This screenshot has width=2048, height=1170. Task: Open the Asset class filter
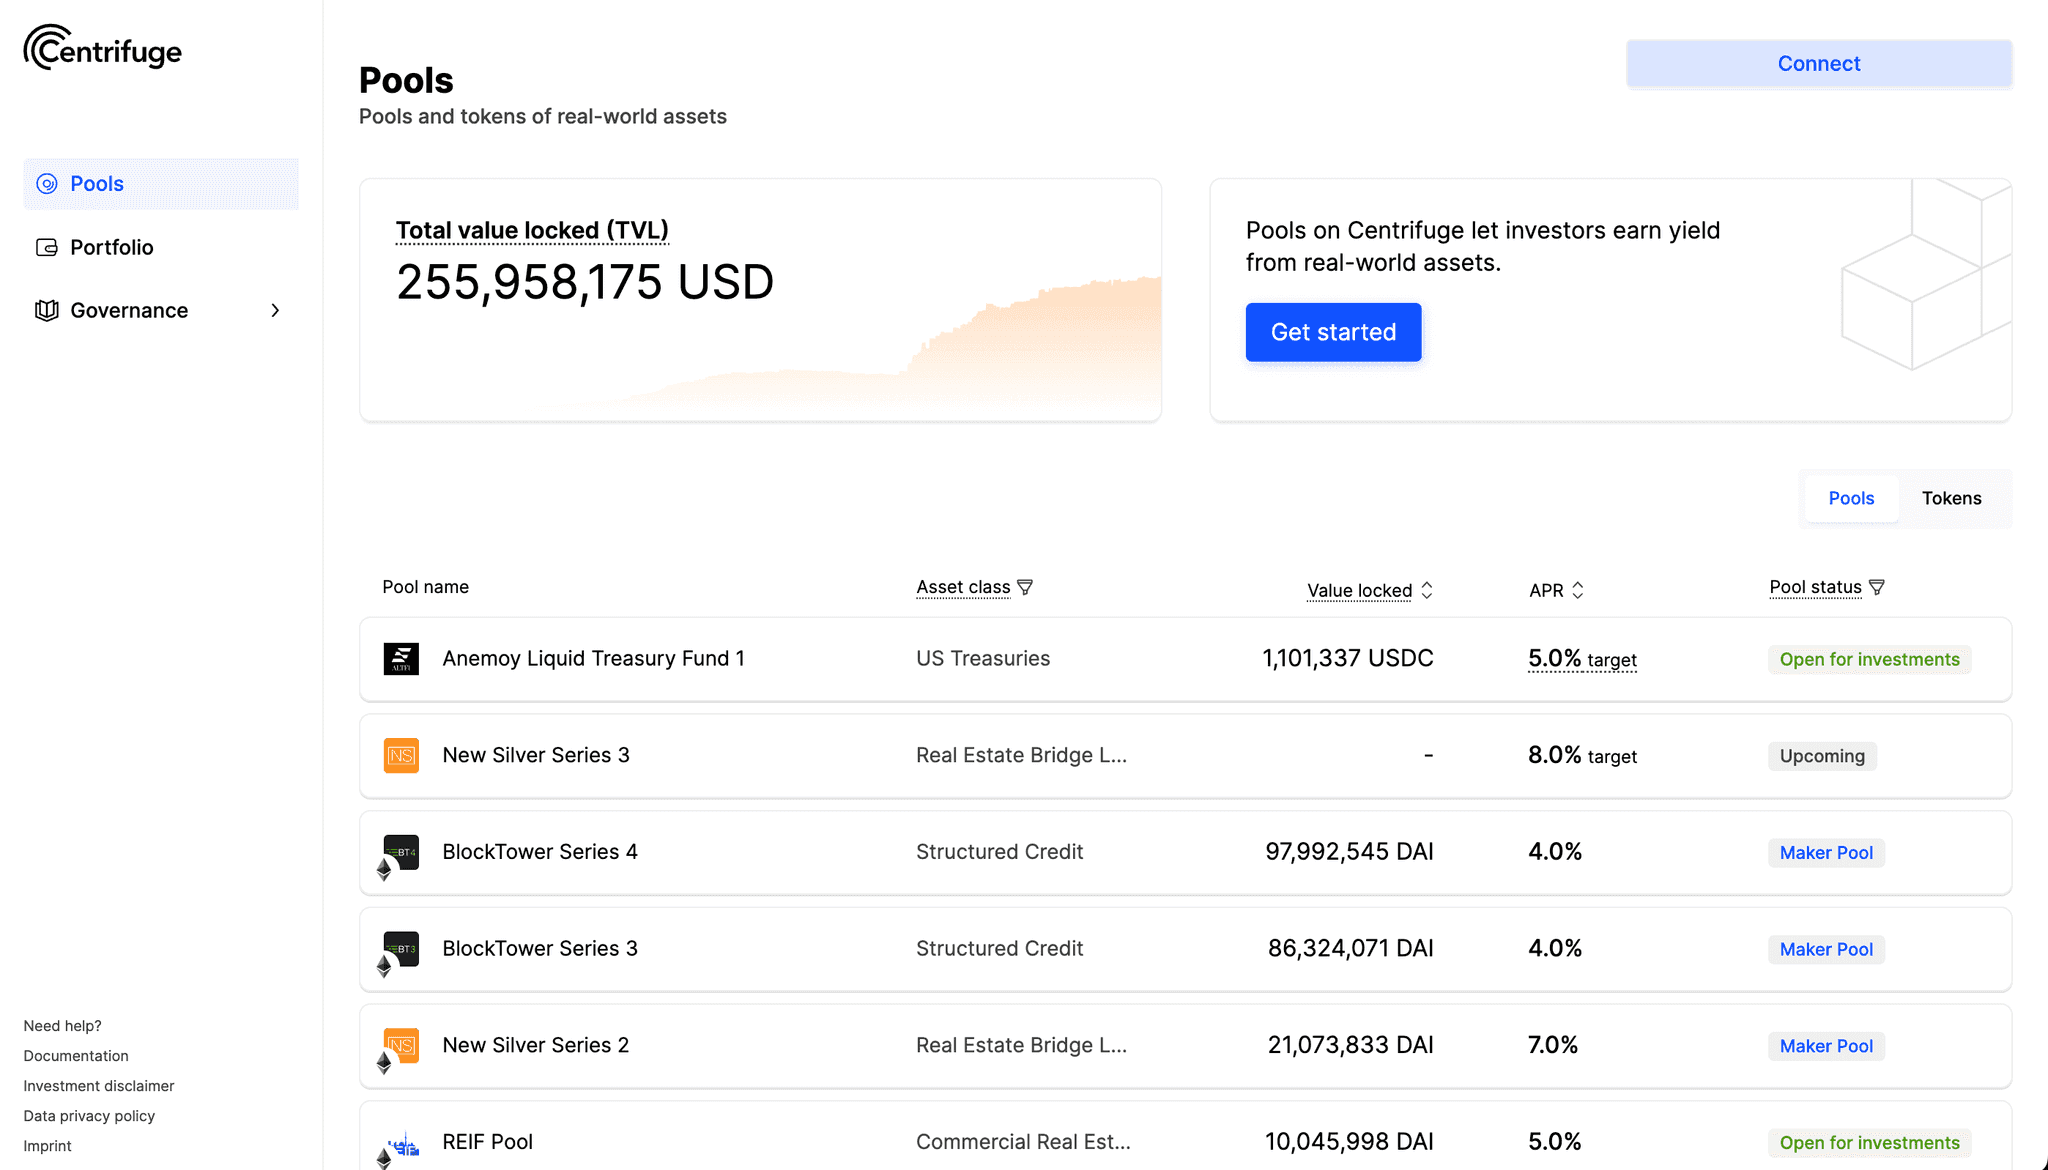pos(1025,587)
